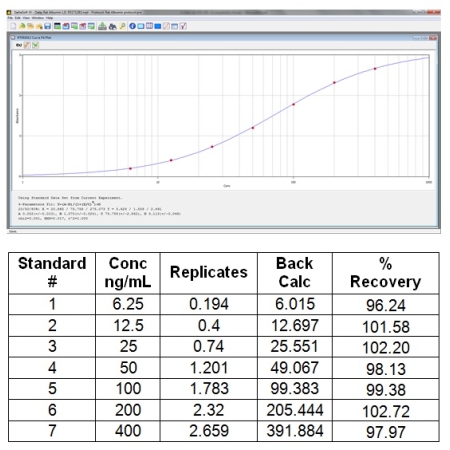Image resolution: width=450 pixels, height=450 pixels.
Task: Click the binoculars Find icon
Action: 113,26
